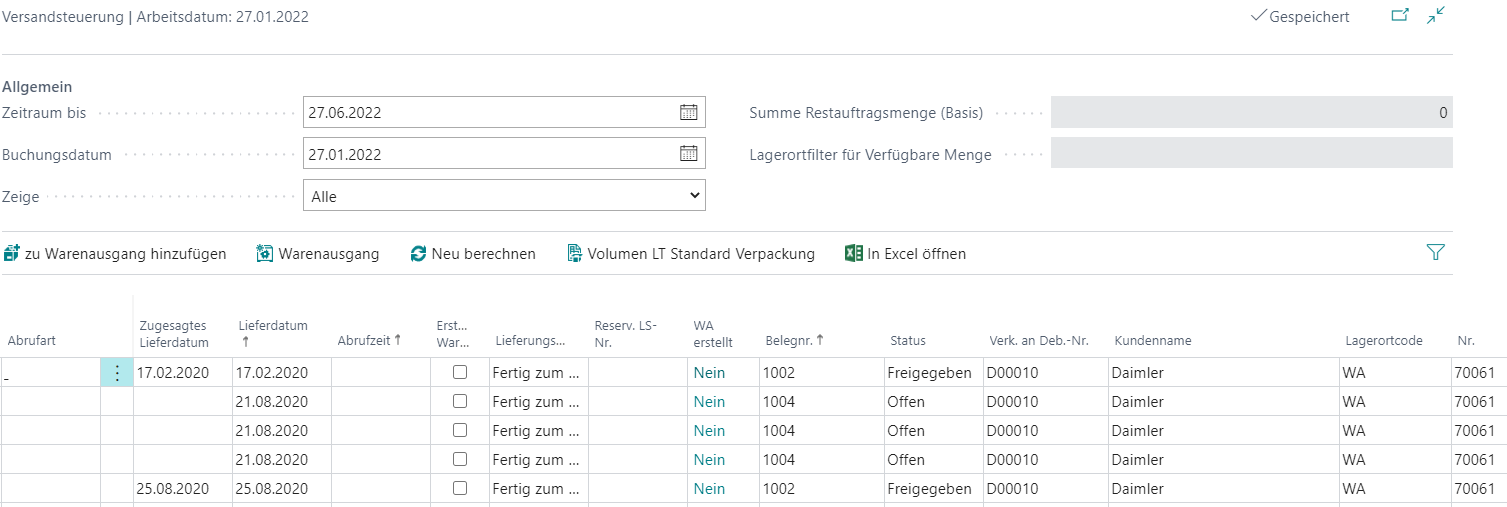Sort by Belegnr. column header
Screen dimensions: 1507x507
click(795, 340)
